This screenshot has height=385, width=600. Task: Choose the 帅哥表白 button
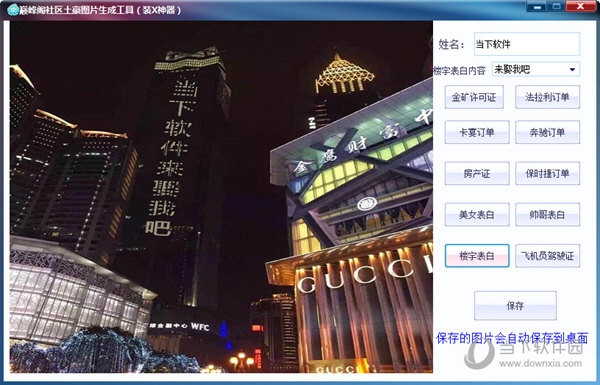click(547, 215)
